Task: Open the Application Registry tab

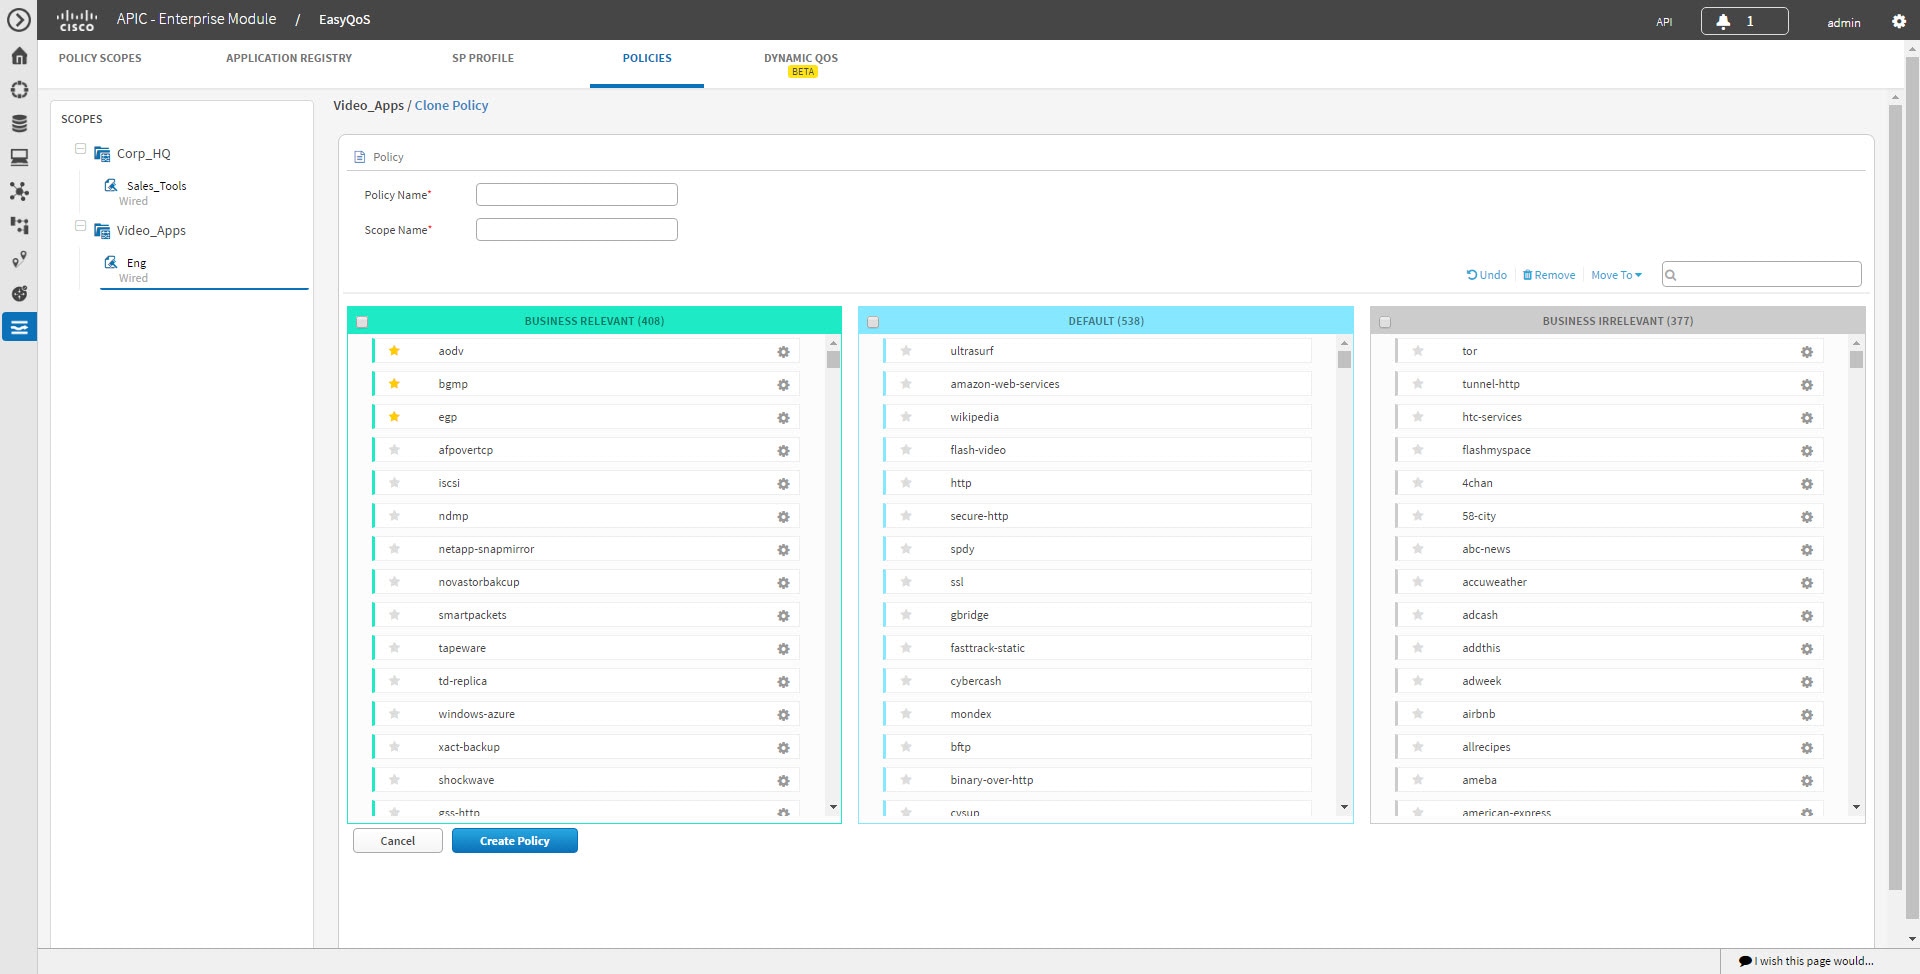Action: tap(289, 58)
